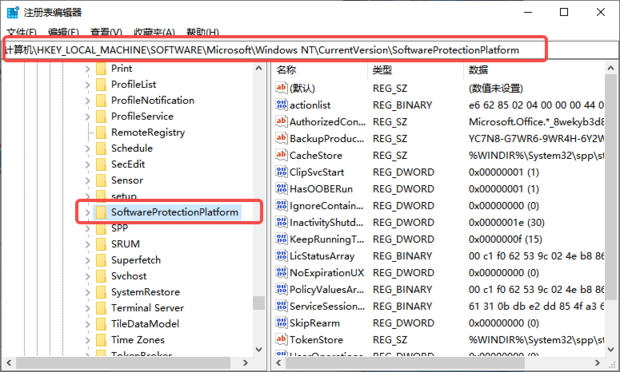The height and width of the screenshot is (372, 620).
Task: Expand the Print key
Action: coord(87,69)
